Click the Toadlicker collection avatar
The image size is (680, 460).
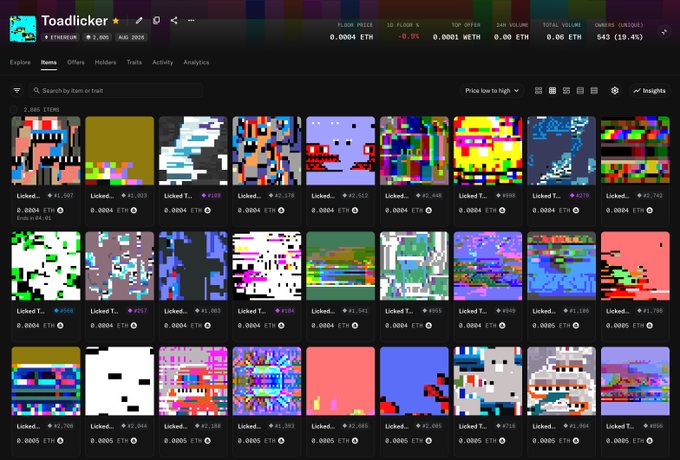(23, 29)
